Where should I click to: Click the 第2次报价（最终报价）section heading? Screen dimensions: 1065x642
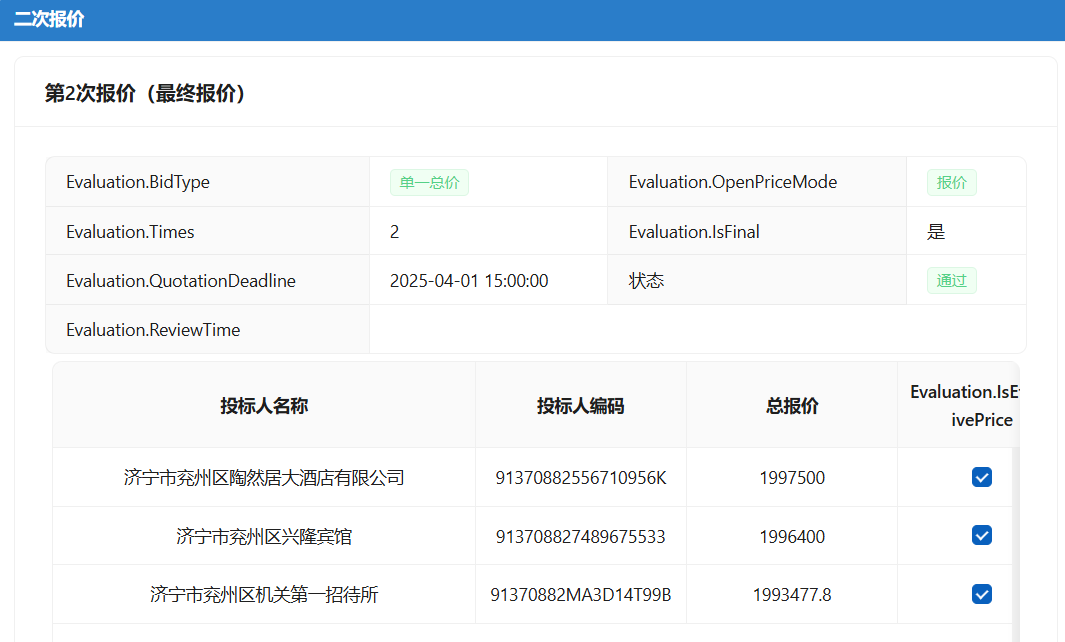point(145,93)
